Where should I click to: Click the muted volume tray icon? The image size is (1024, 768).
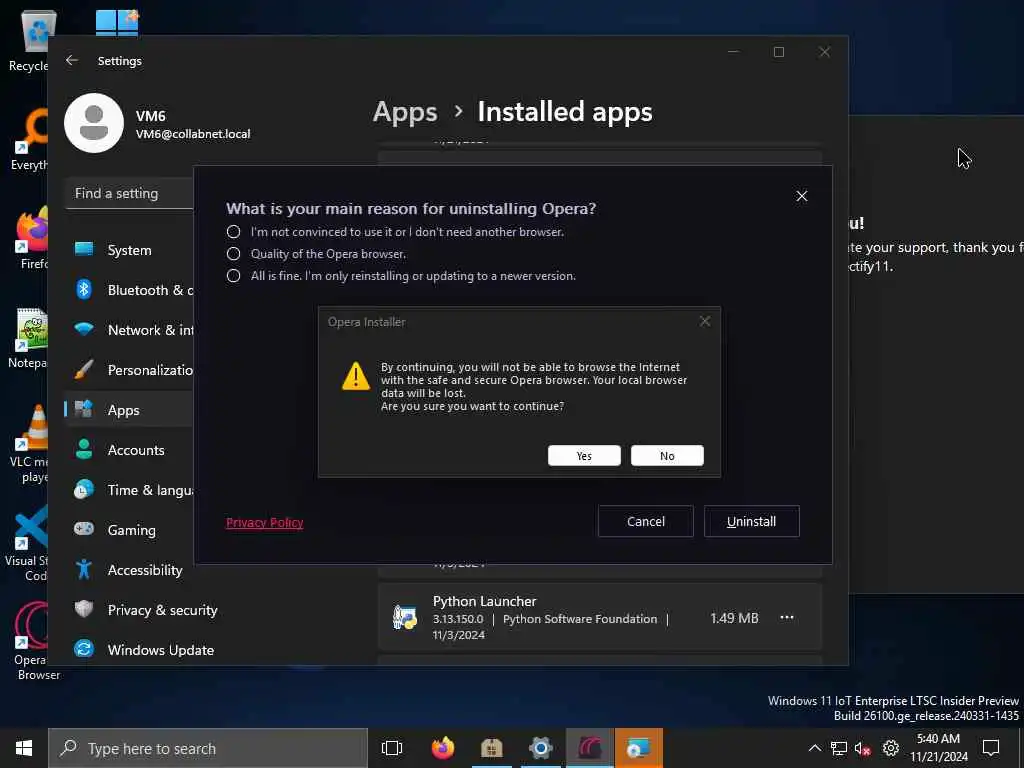tap(862, 748)
